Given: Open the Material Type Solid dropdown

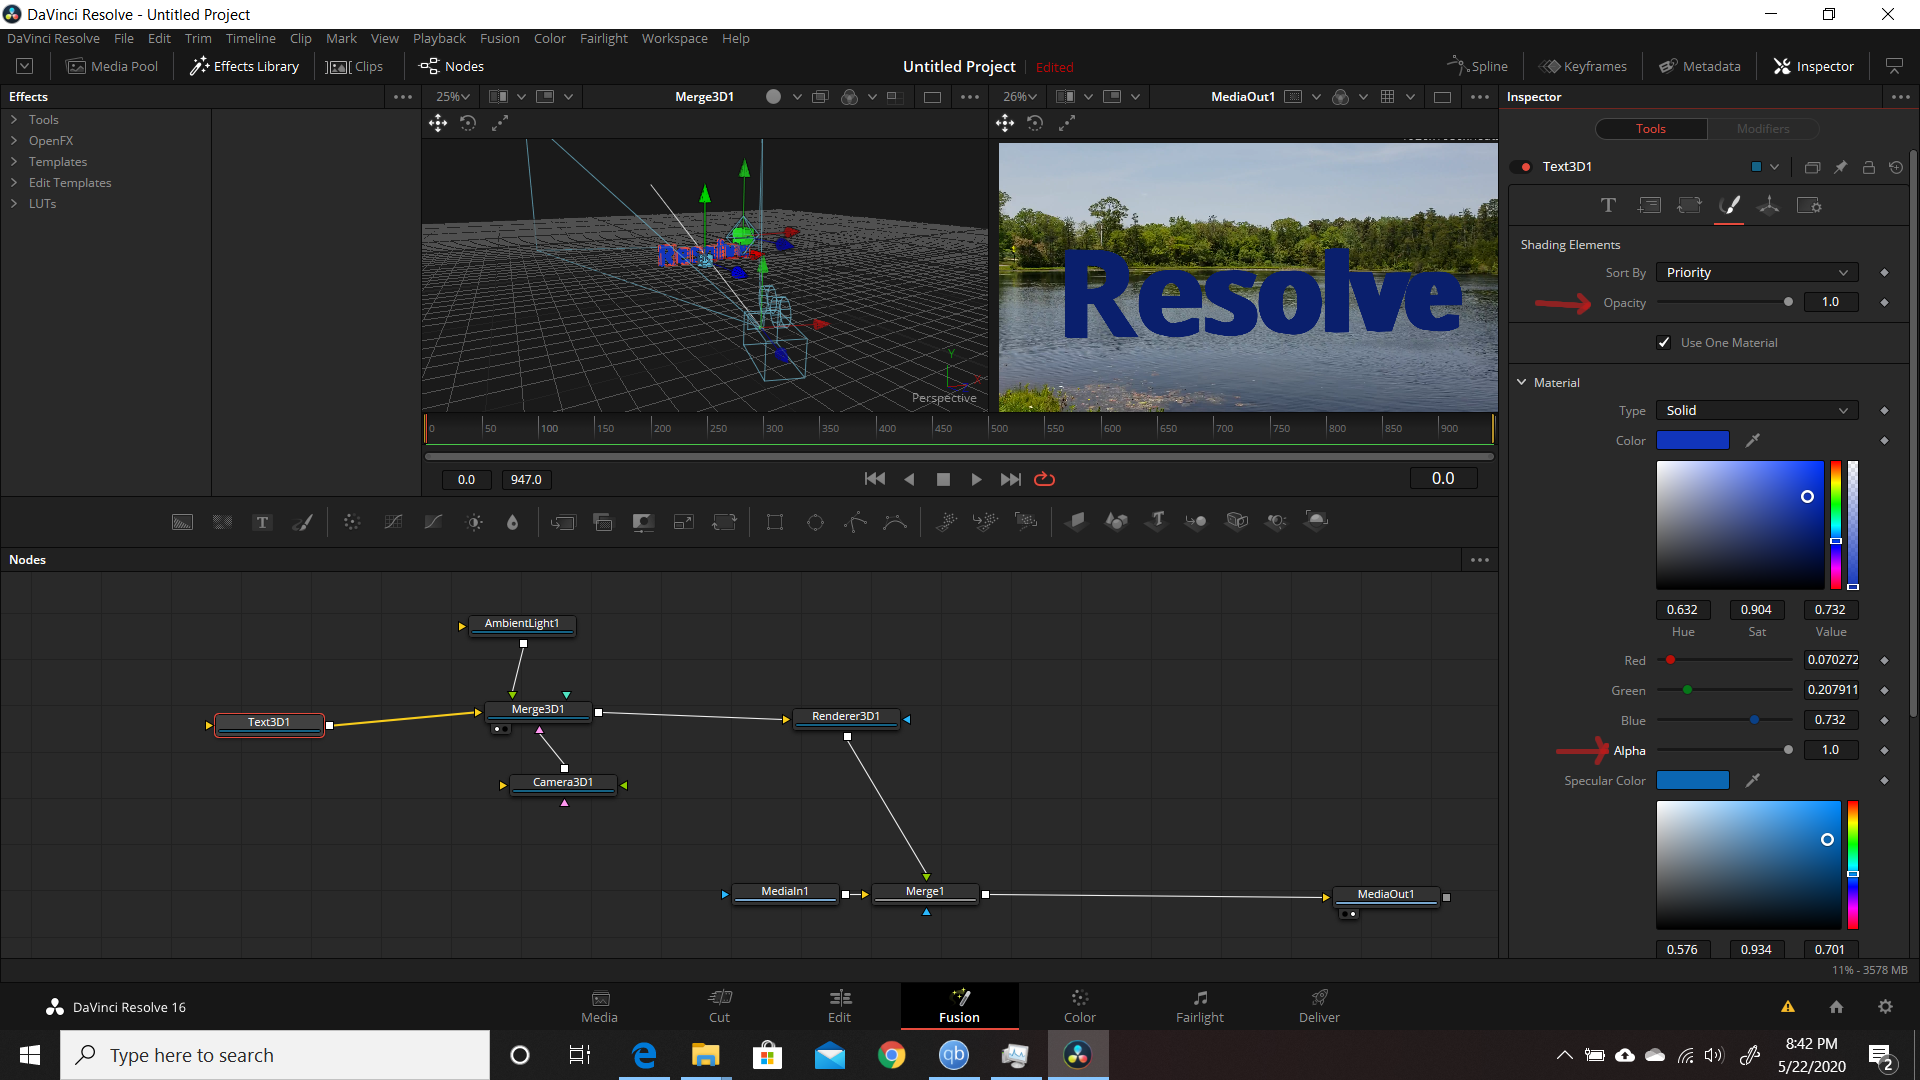Looking at the screenshot, I should pyautogui.click(x=1757, y=411).
